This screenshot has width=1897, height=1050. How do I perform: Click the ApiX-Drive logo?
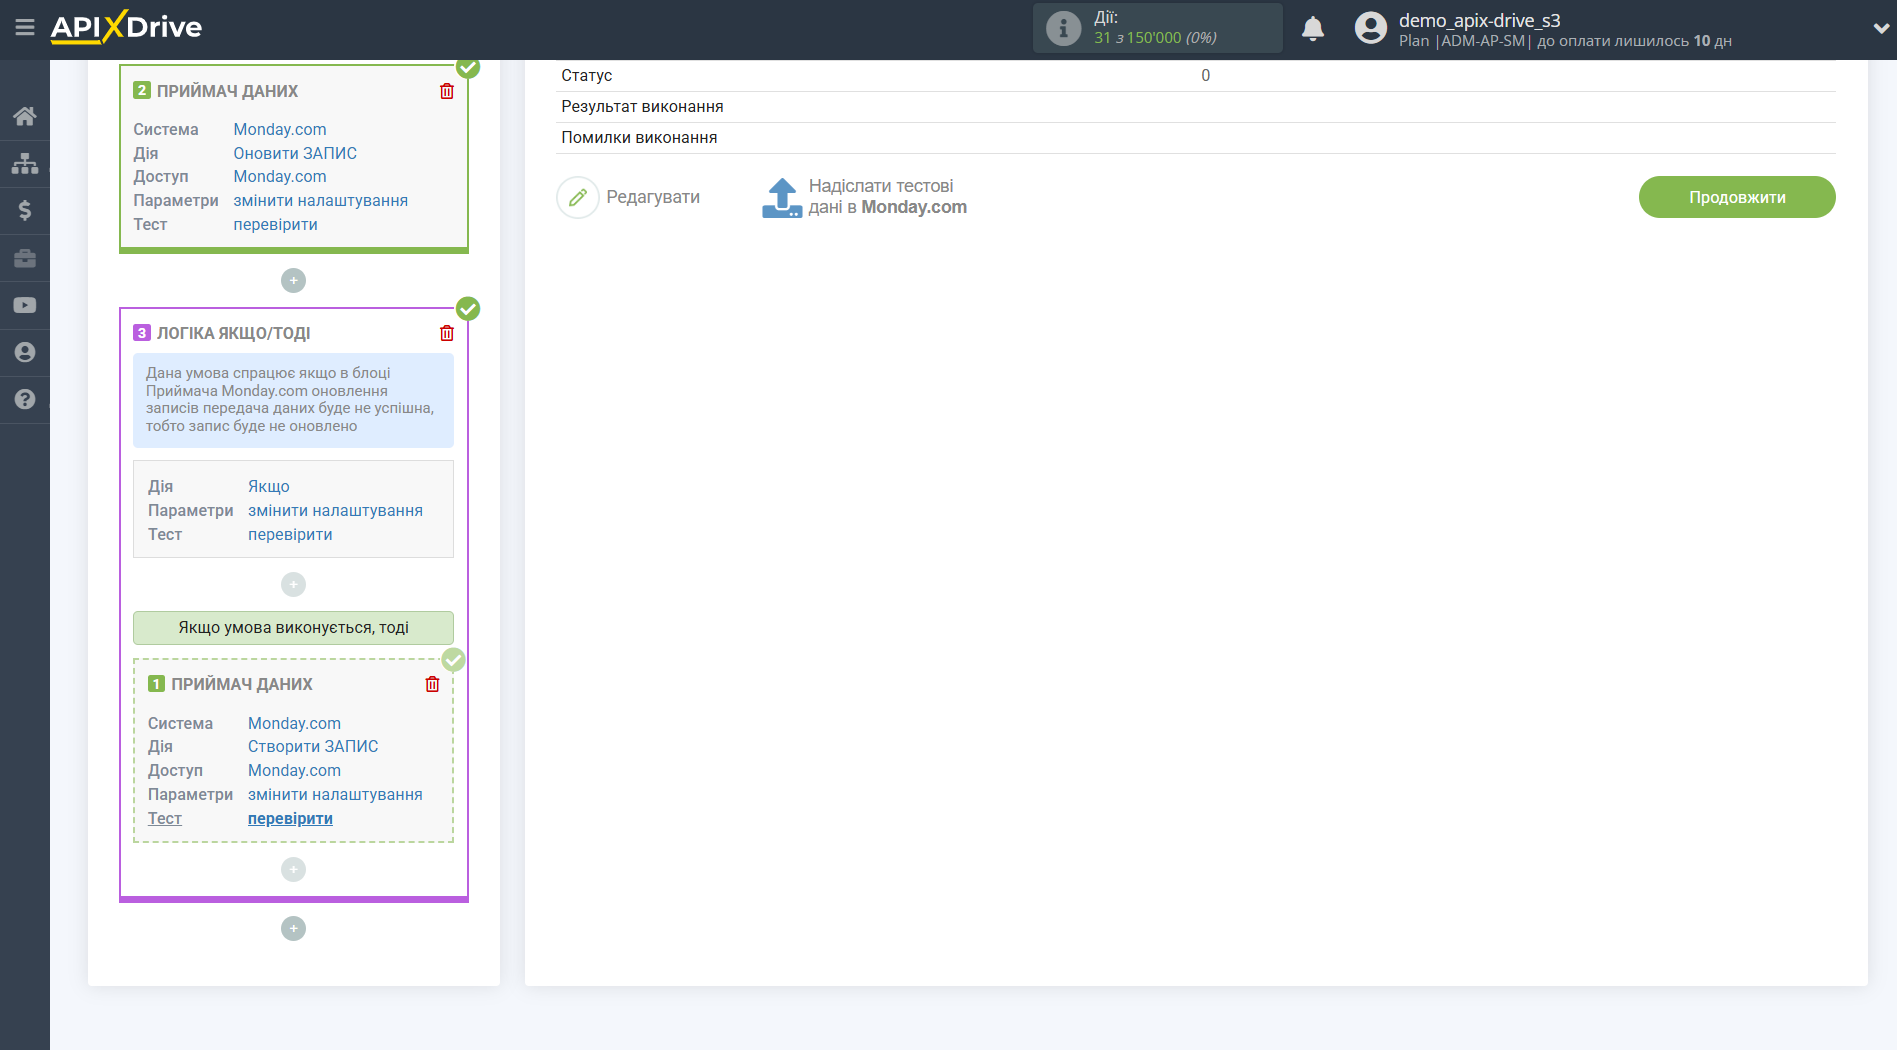tap(127, 27)
